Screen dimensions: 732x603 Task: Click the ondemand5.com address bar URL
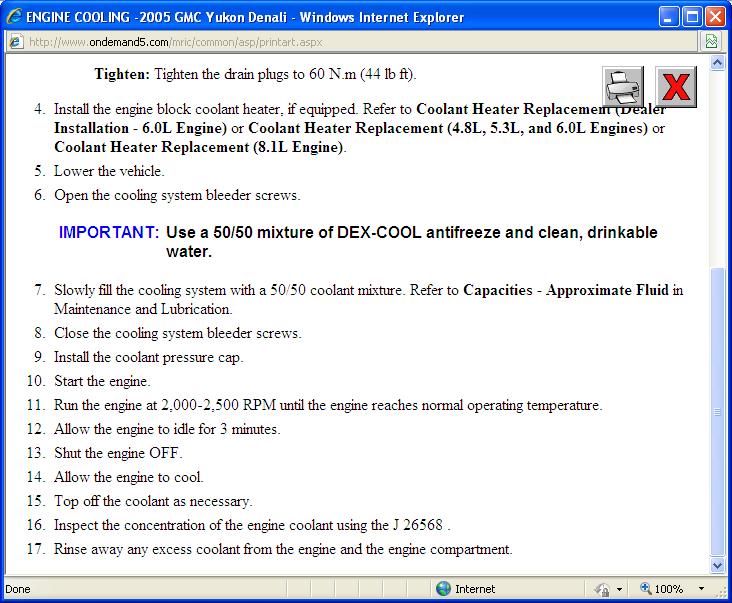click(x=176, y=42)
